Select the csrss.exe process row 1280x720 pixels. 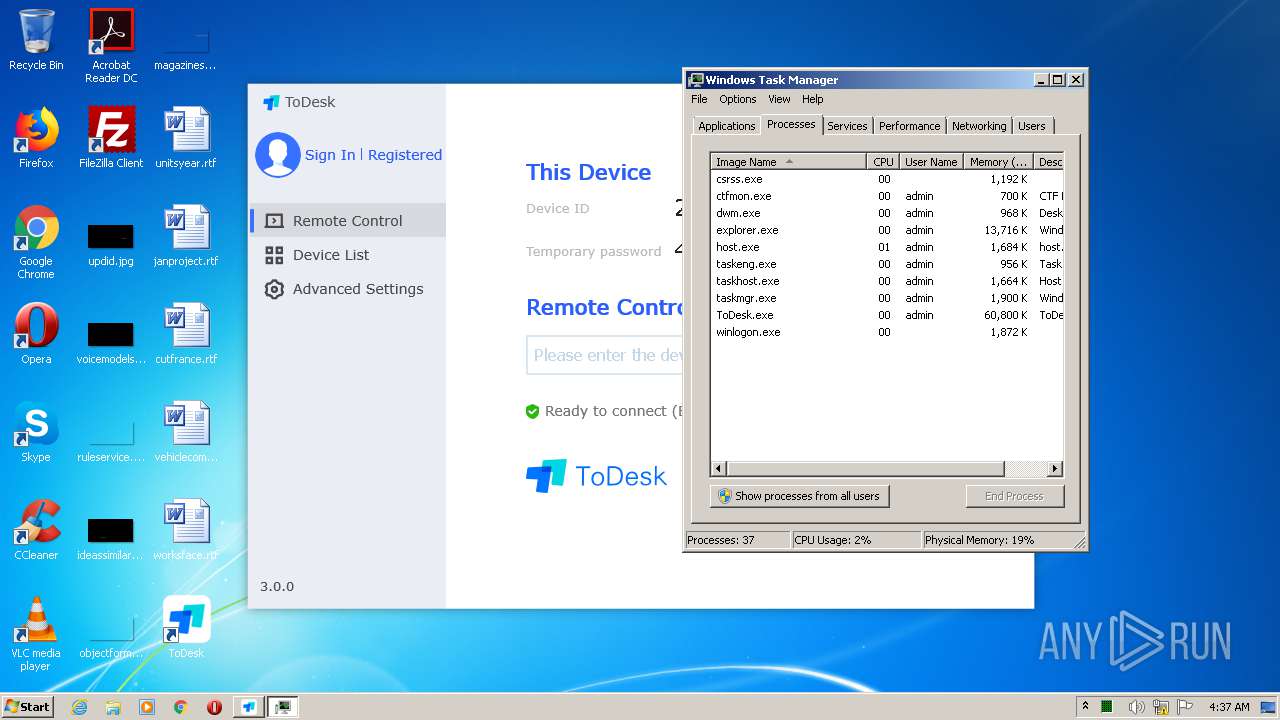(x=887, y=179)
